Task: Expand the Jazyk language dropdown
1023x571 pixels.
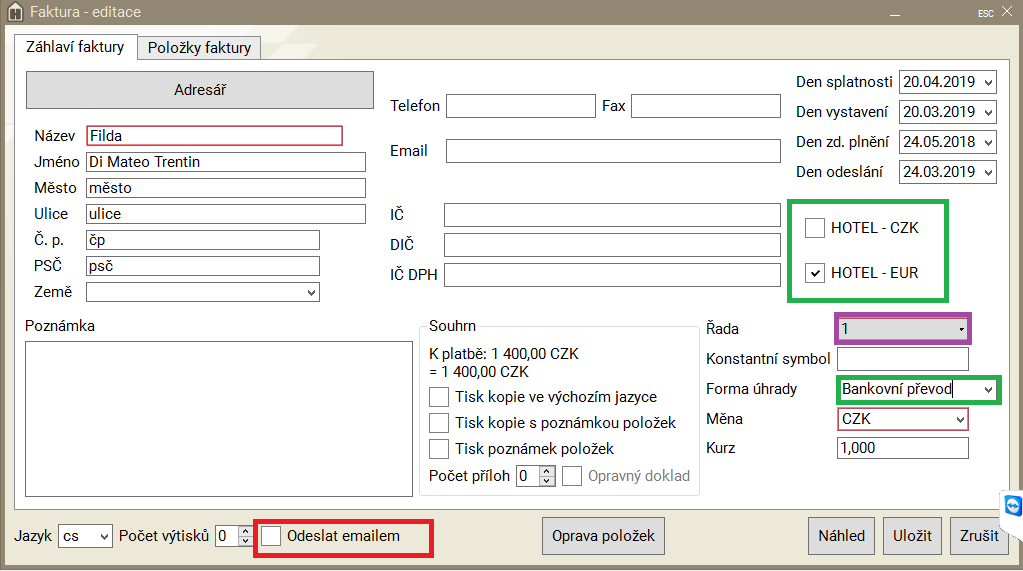Action: point(103,536)
